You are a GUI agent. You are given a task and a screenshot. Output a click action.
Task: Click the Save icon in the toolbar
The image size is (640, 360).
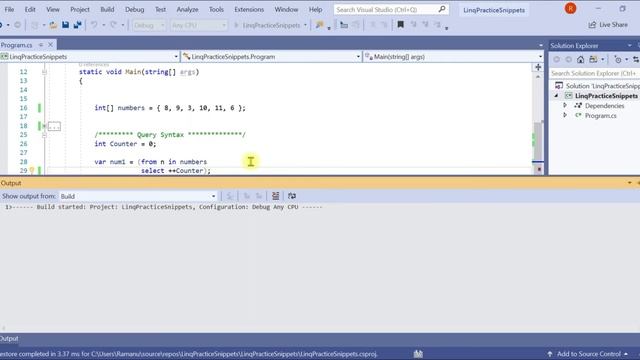pyautogui.click(x=65, y=25)
